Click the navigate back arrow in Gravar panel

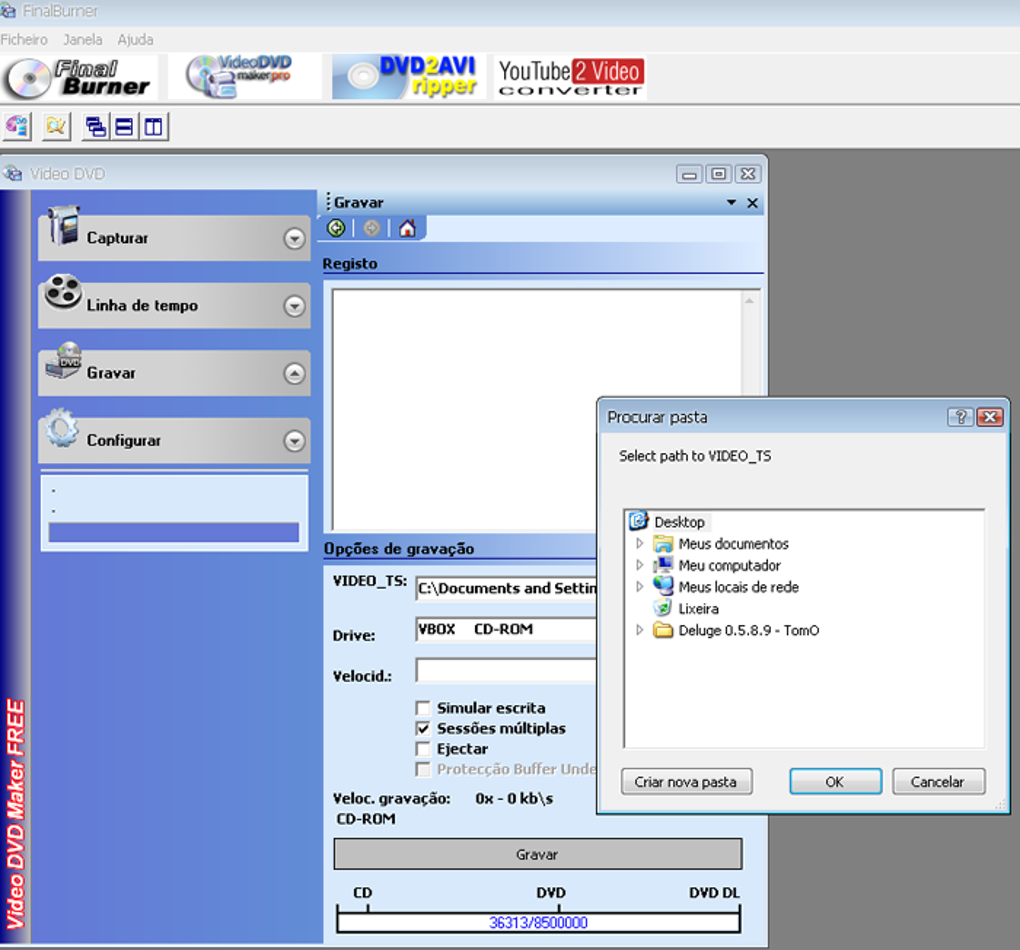pos(336,228)
